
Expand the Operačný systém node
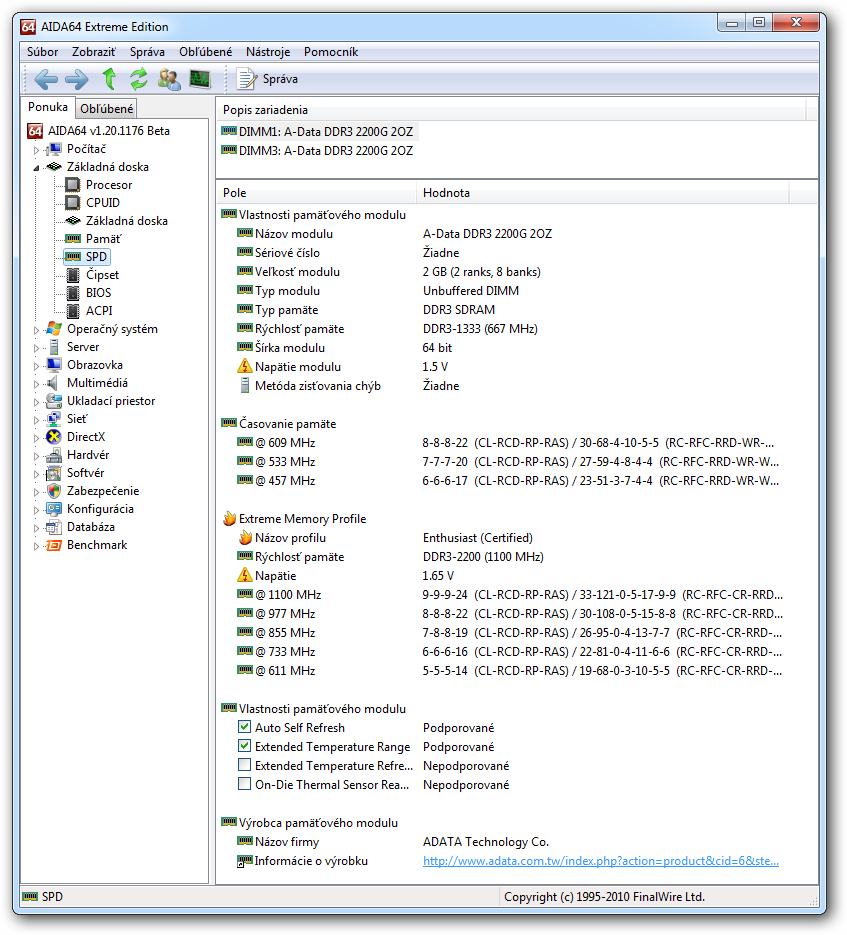(x=36, y=330)
